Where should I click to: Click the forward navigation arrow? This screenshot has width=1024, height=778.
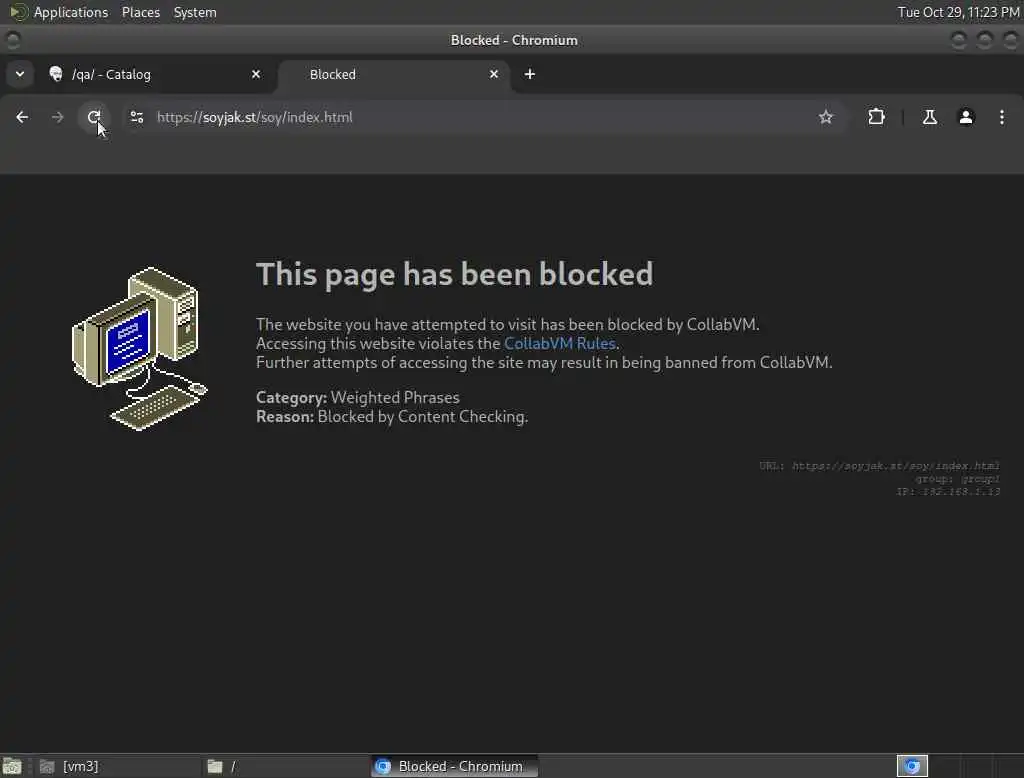click(57, 117)
